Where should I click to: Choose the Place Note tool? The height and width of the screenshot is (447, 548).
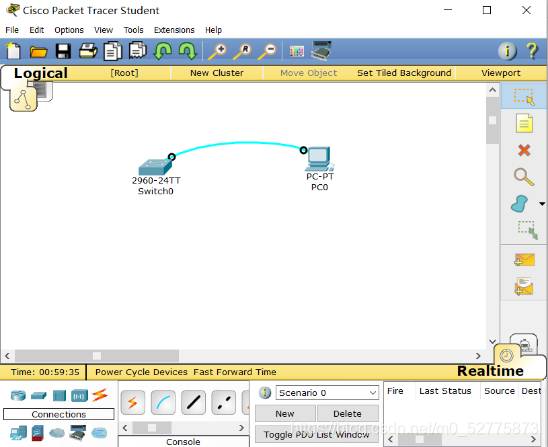click(524, 123)
